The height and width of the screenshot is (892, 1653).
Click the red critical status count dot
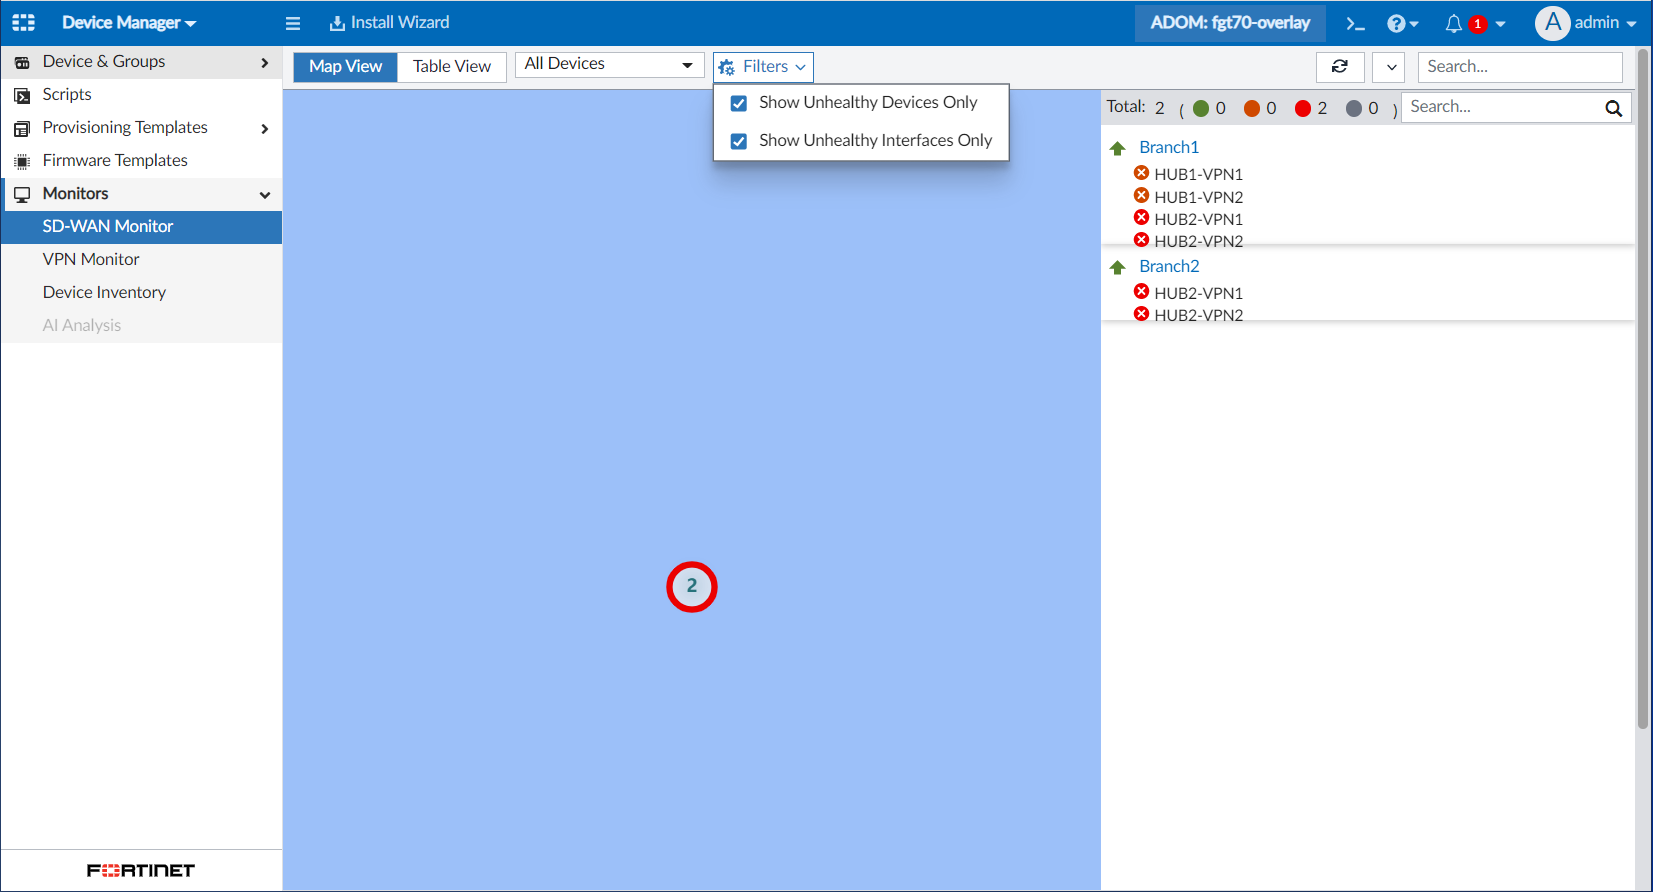tap(1303, 109)
